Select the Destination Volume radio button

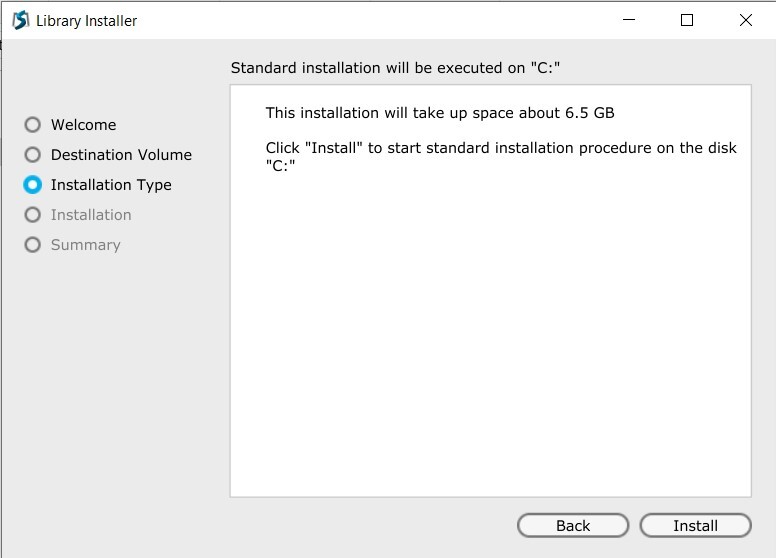tap(33, 155)
